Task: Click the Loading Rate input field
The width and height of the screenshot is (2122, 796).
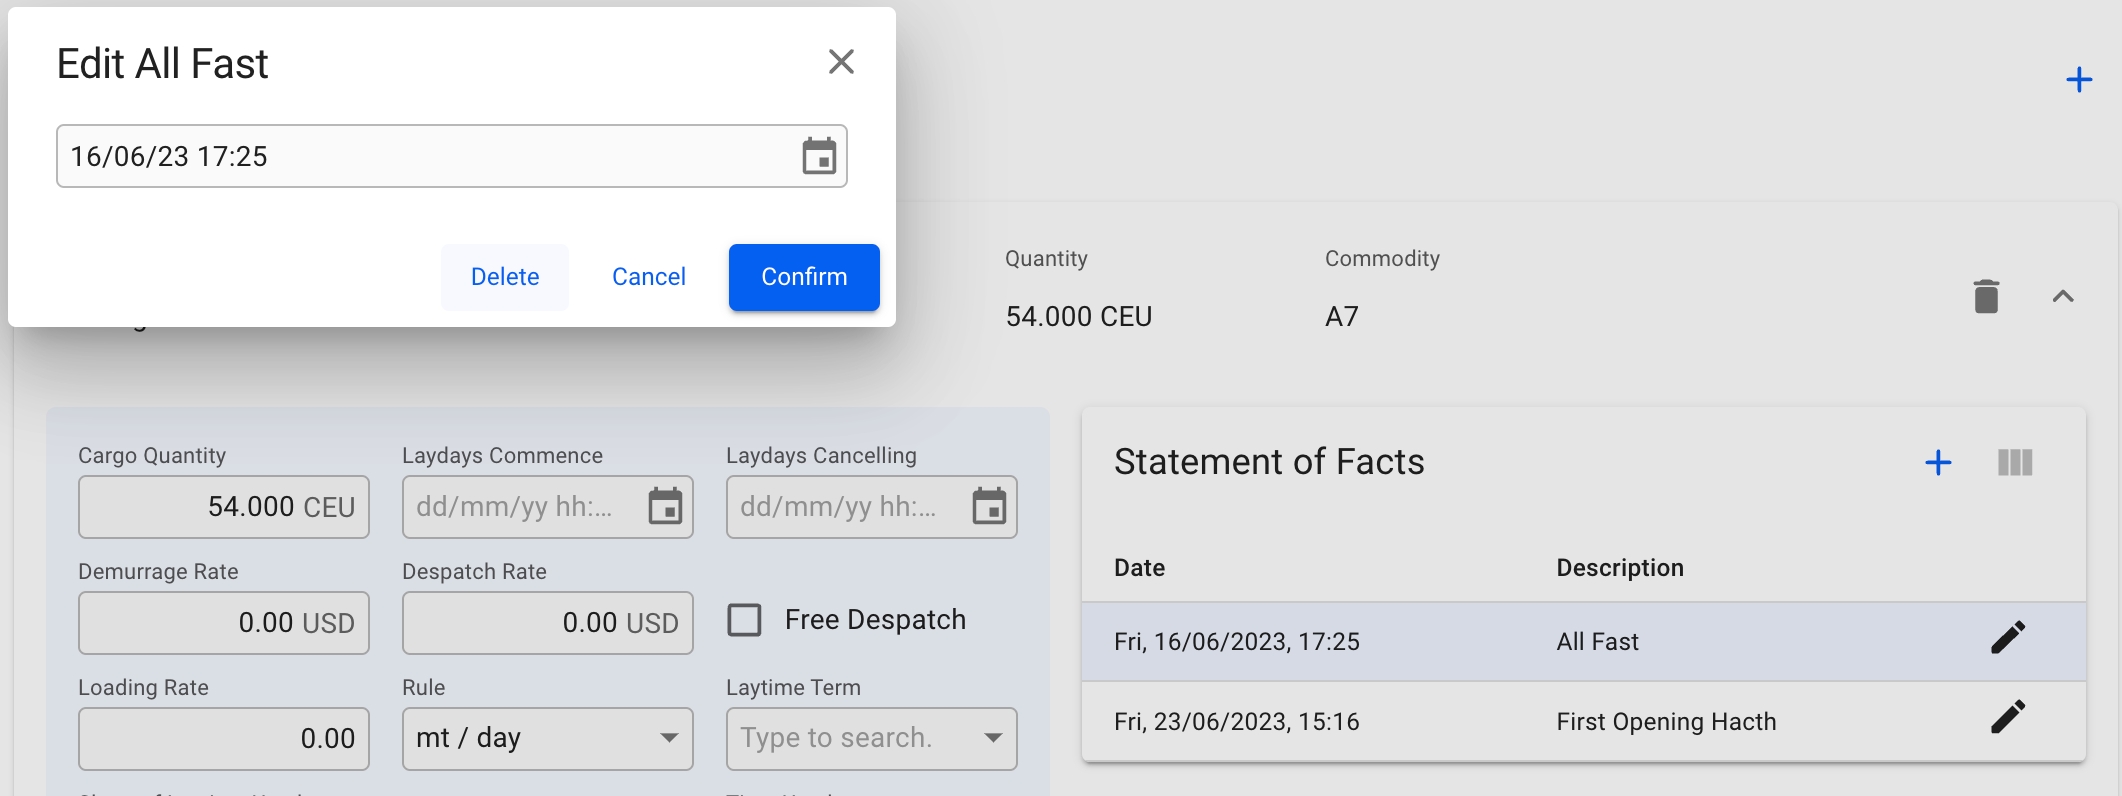Action: click(223, 739)
